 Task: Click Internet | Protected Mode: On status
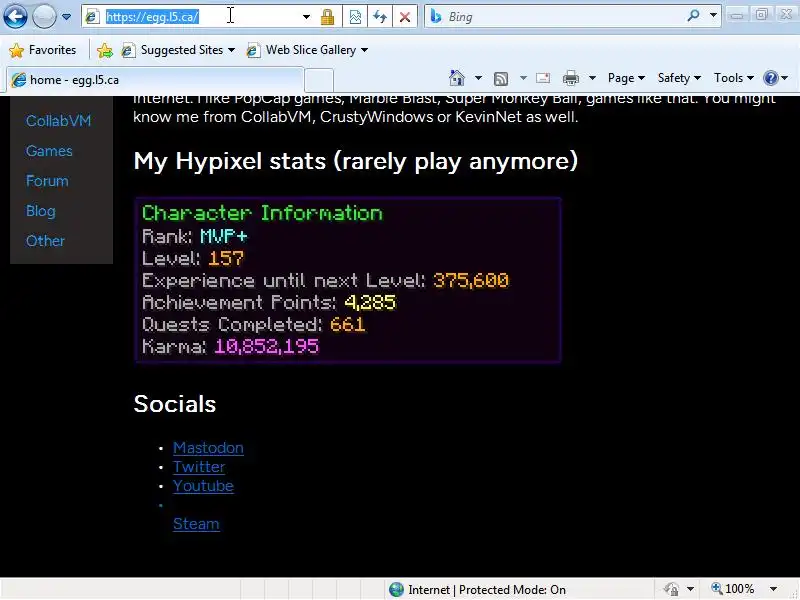coord(487,590)
